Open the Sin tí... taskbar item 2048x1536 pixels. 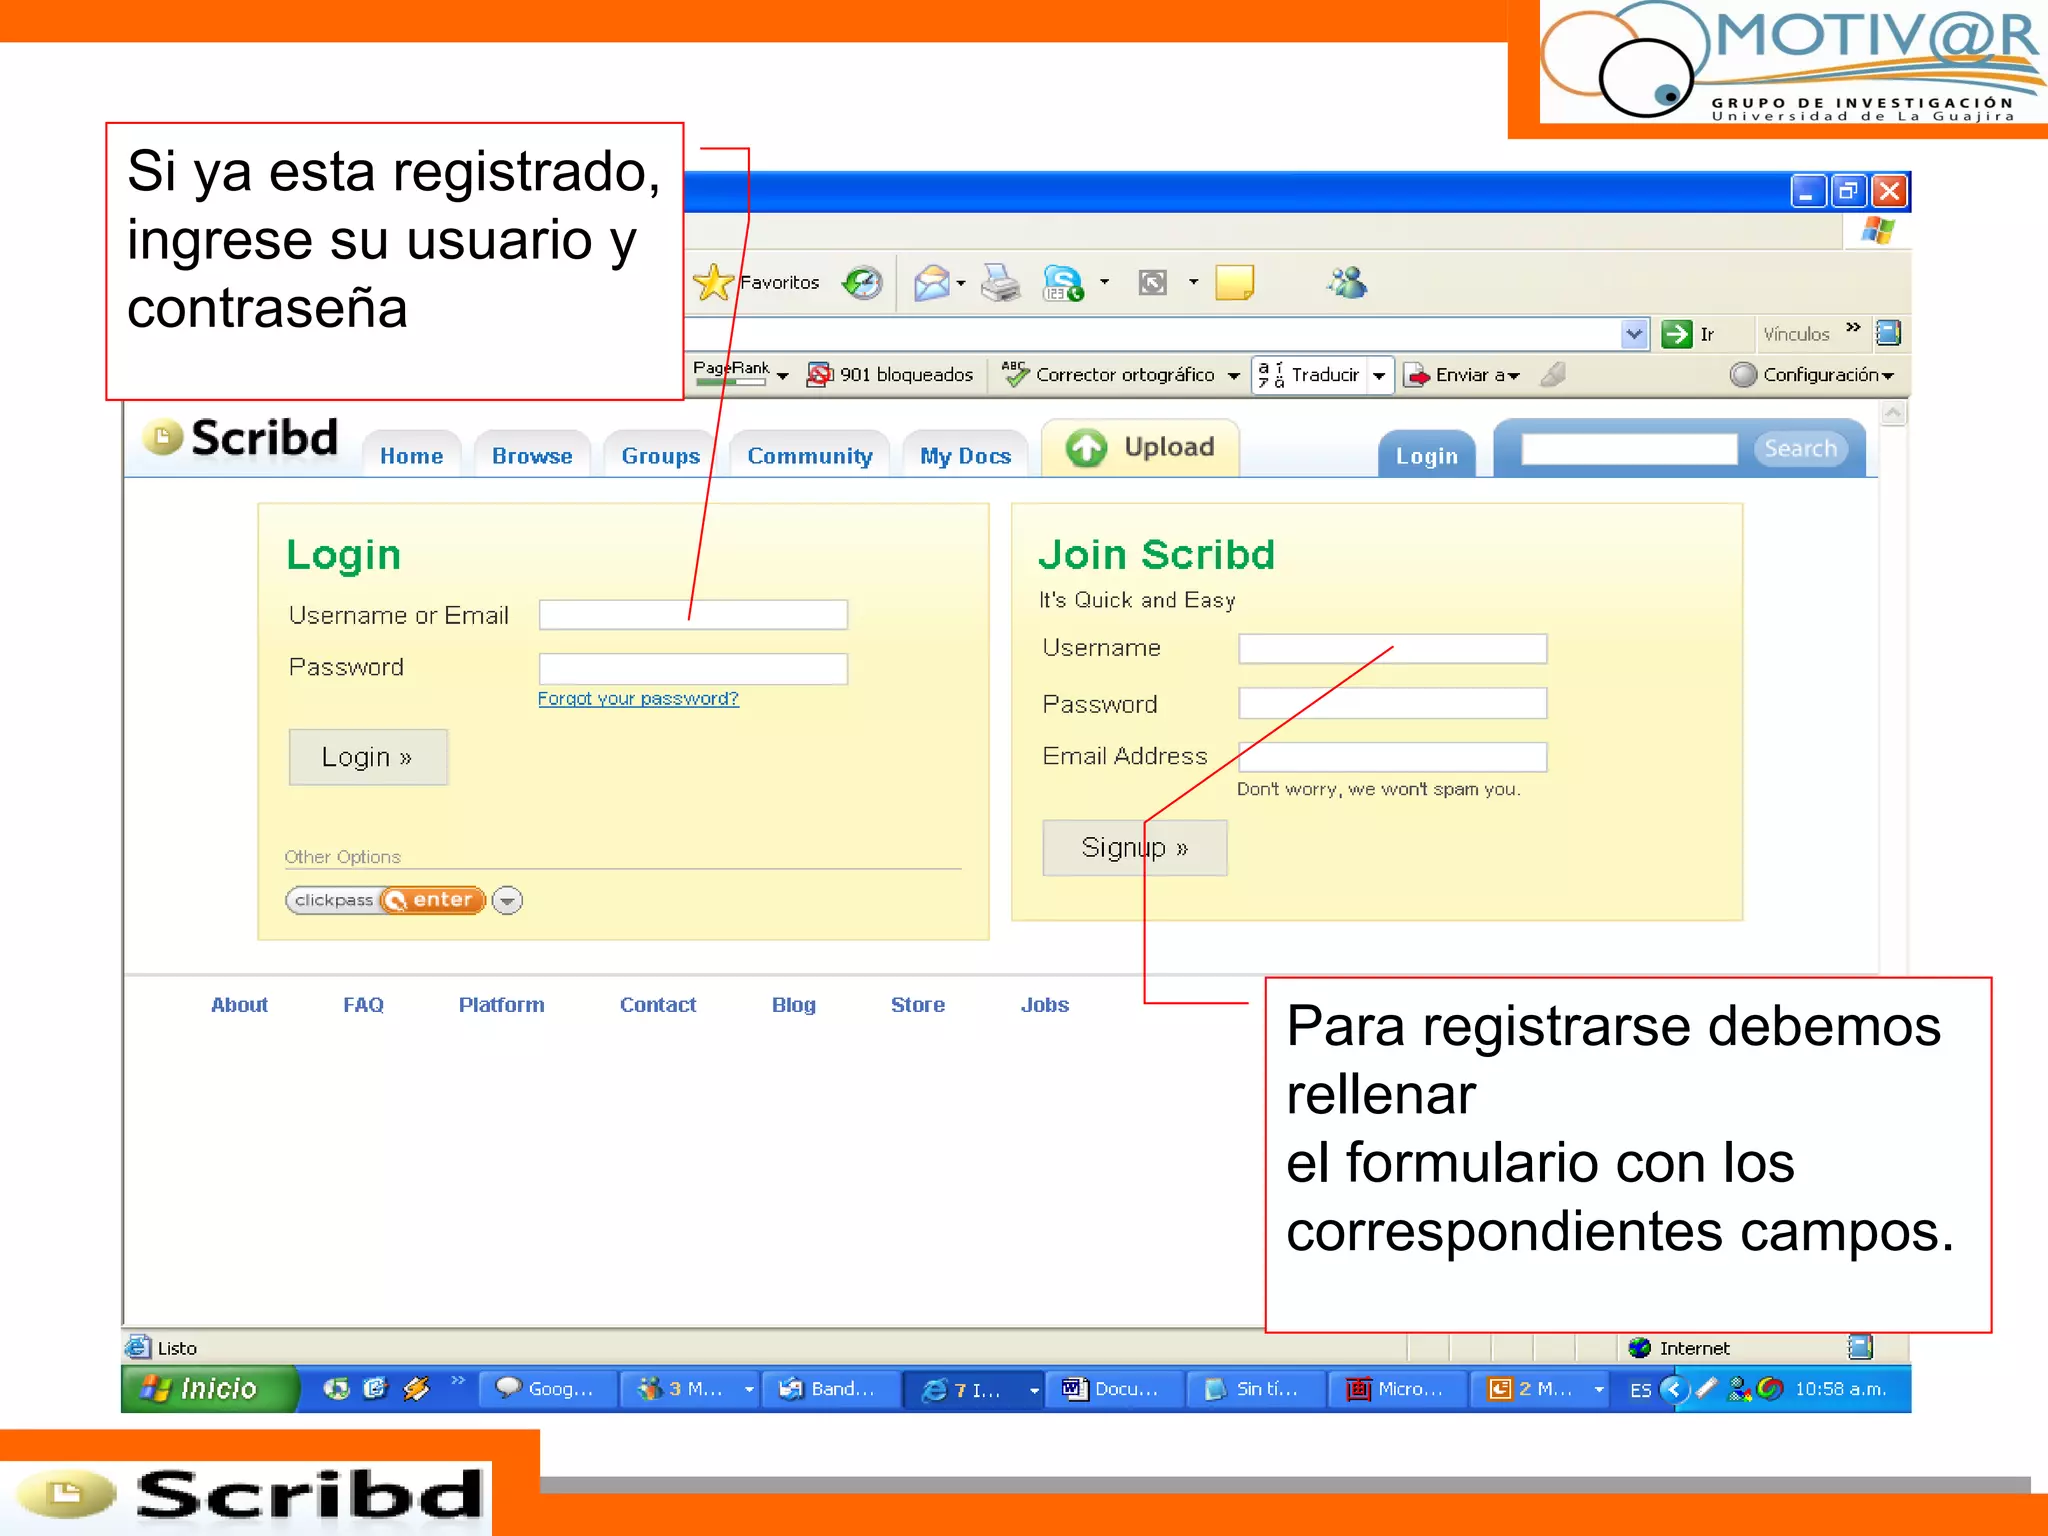point(1254,1389)
